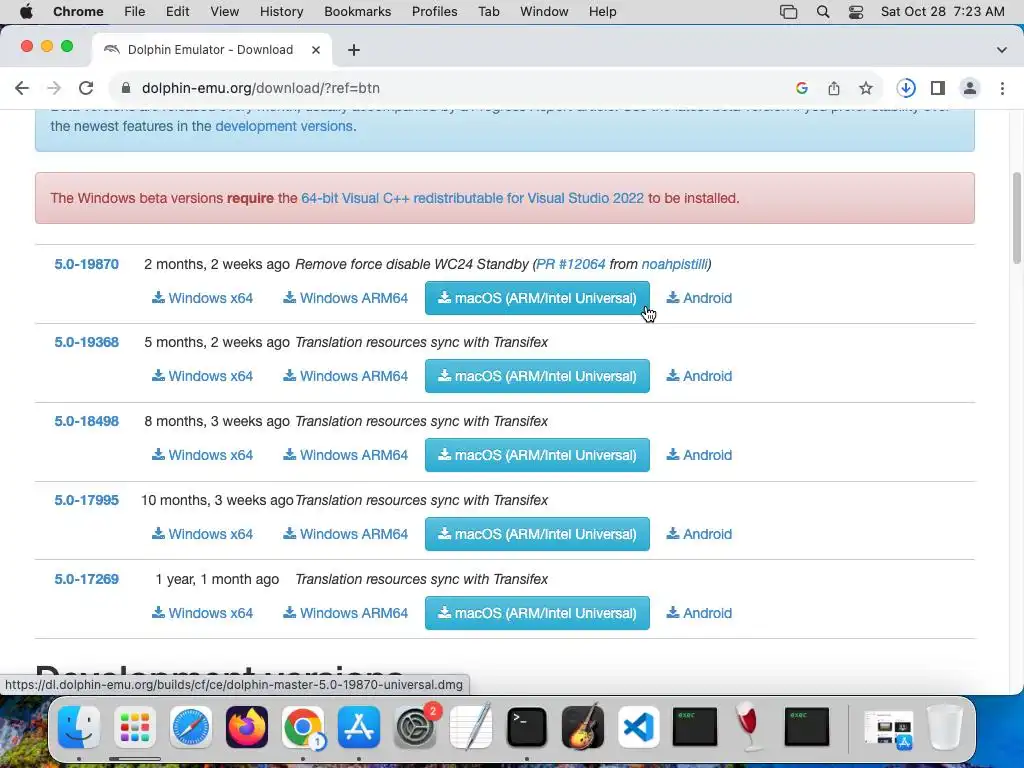
Task: Open the File menu
Action: tap(135, 12)
